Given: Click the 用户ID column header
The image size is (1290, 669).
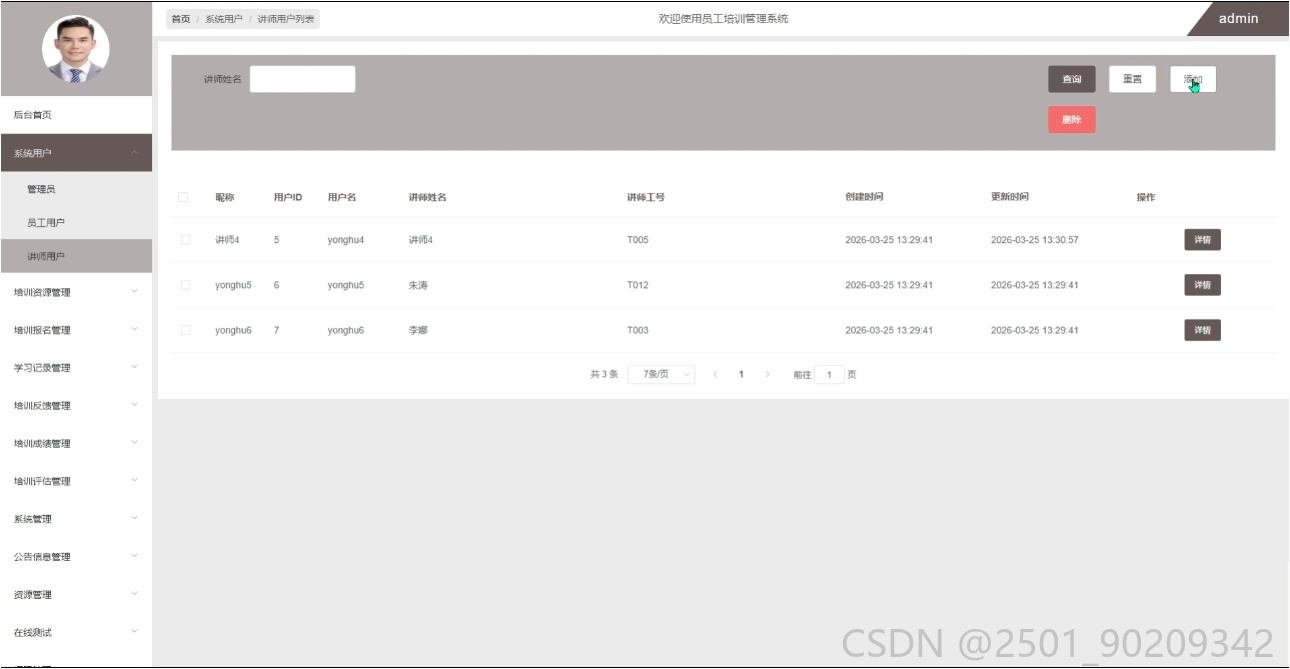Looking at the screenshot, I should pyautogui.click(x=288, y=197).
